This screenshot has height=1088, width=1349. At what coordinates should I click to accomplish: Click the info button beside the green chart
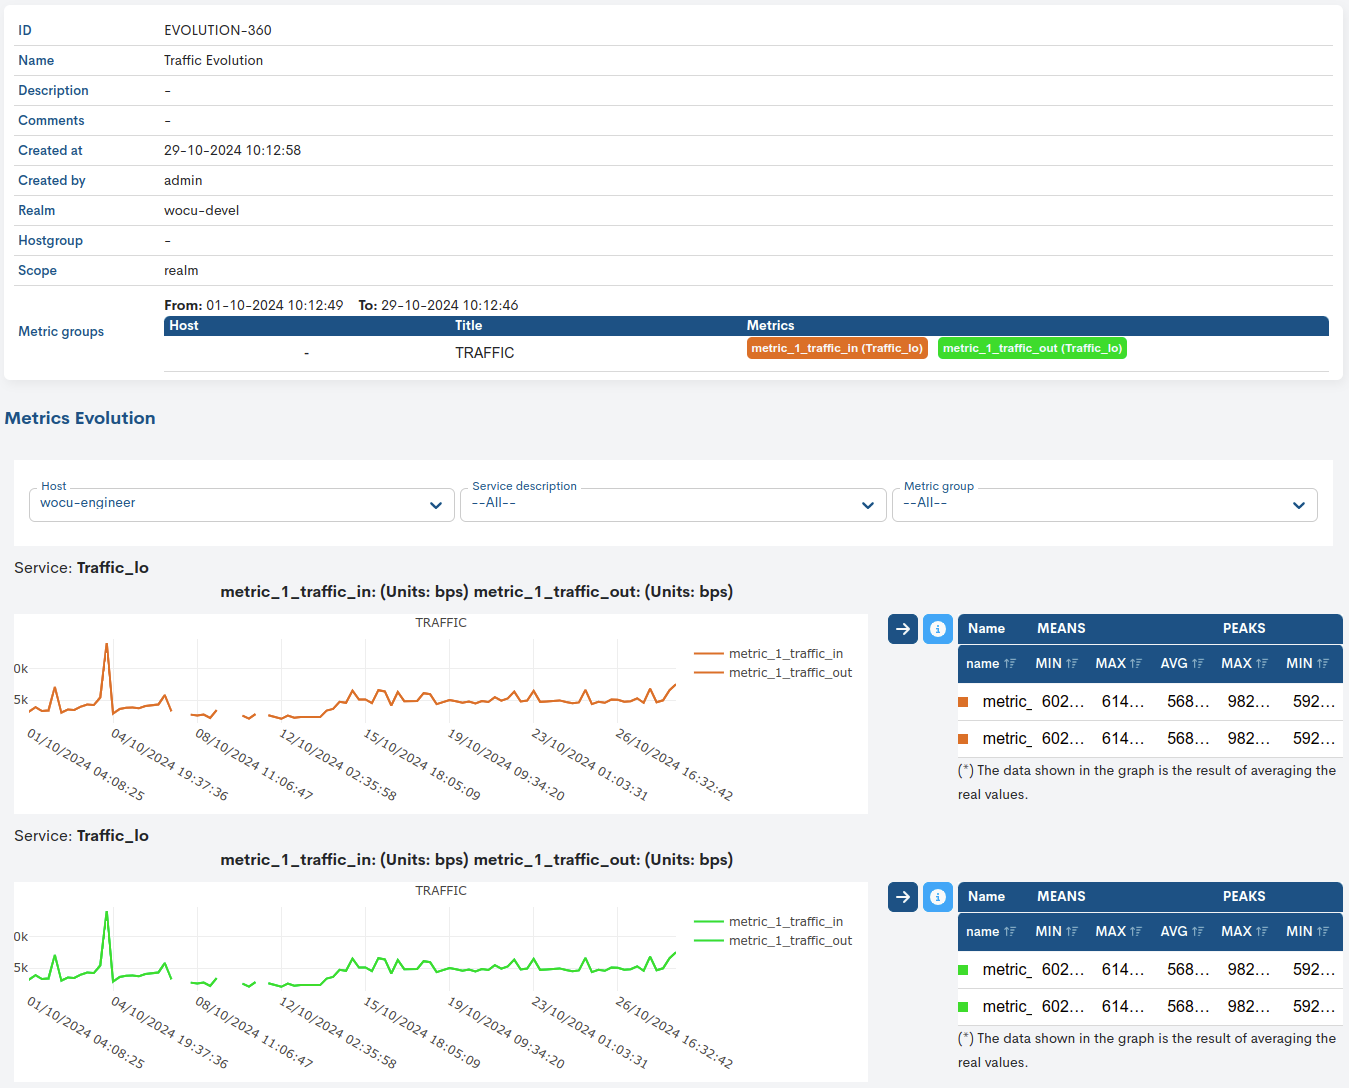(938, 897)
